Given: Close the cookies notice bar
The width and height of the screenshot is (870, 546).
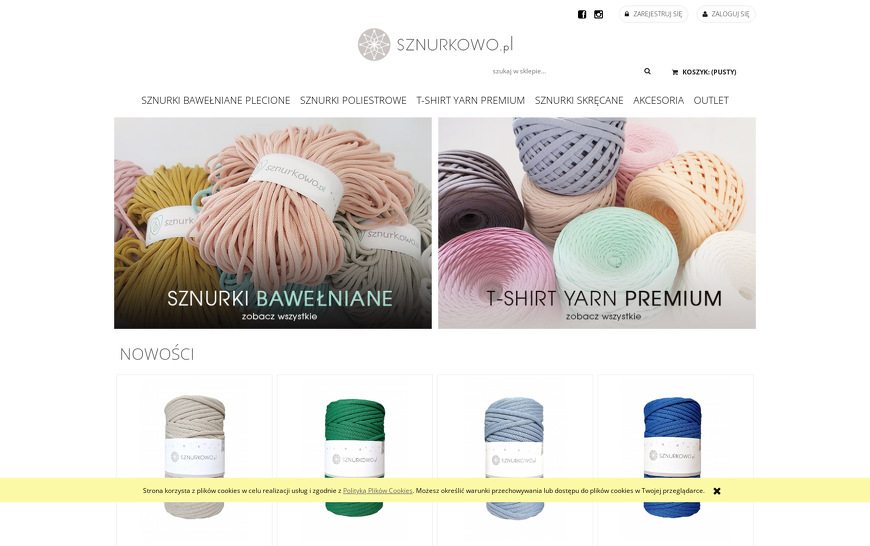Looking at the screenshot, I should [717, 491].
